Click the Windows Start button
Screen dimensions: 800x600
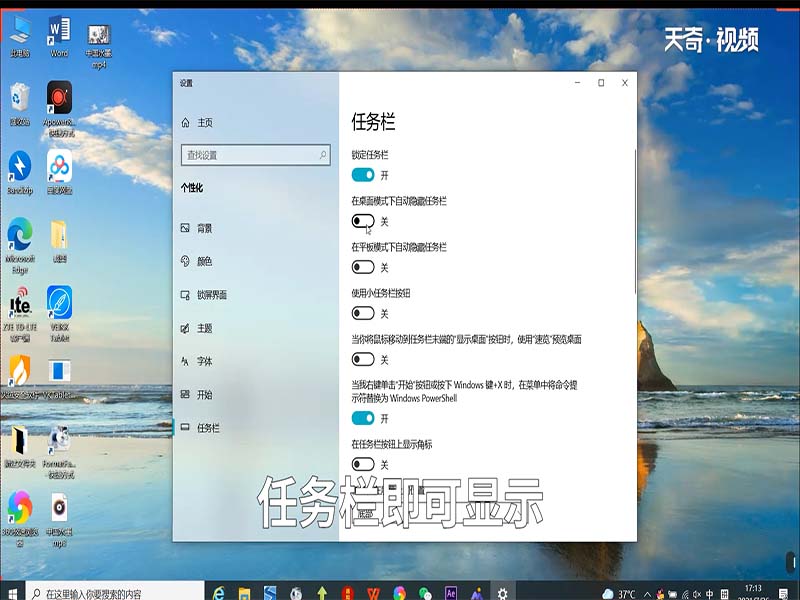coord(11,589)
